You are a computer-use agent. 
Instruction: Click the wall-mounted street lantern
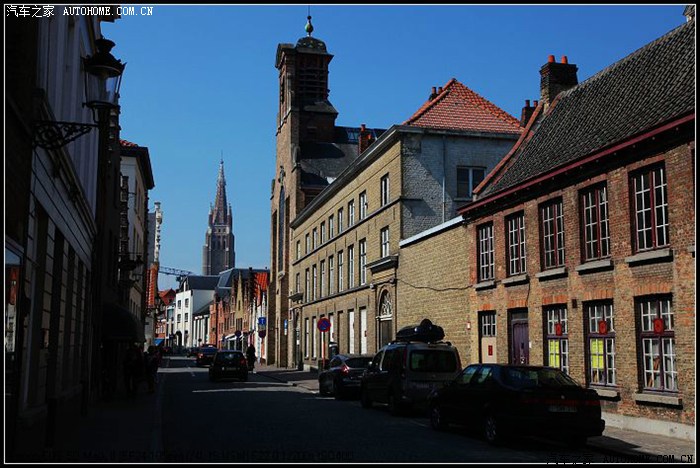(x=103, y=73)
